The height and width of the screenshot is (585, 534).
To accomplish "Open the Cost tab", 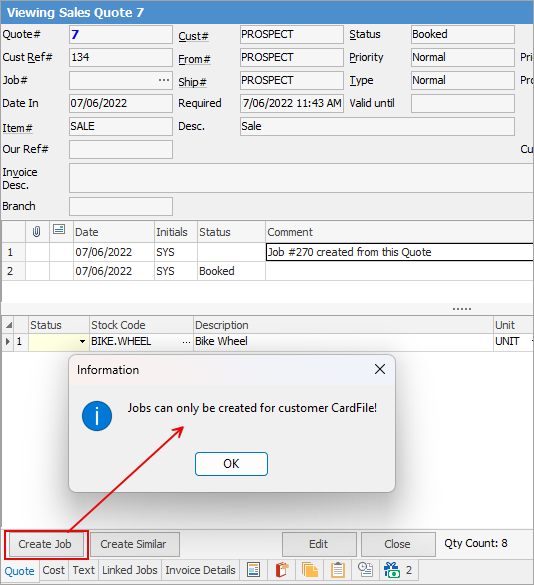I will pyautogui.click(x=53, y=570).
